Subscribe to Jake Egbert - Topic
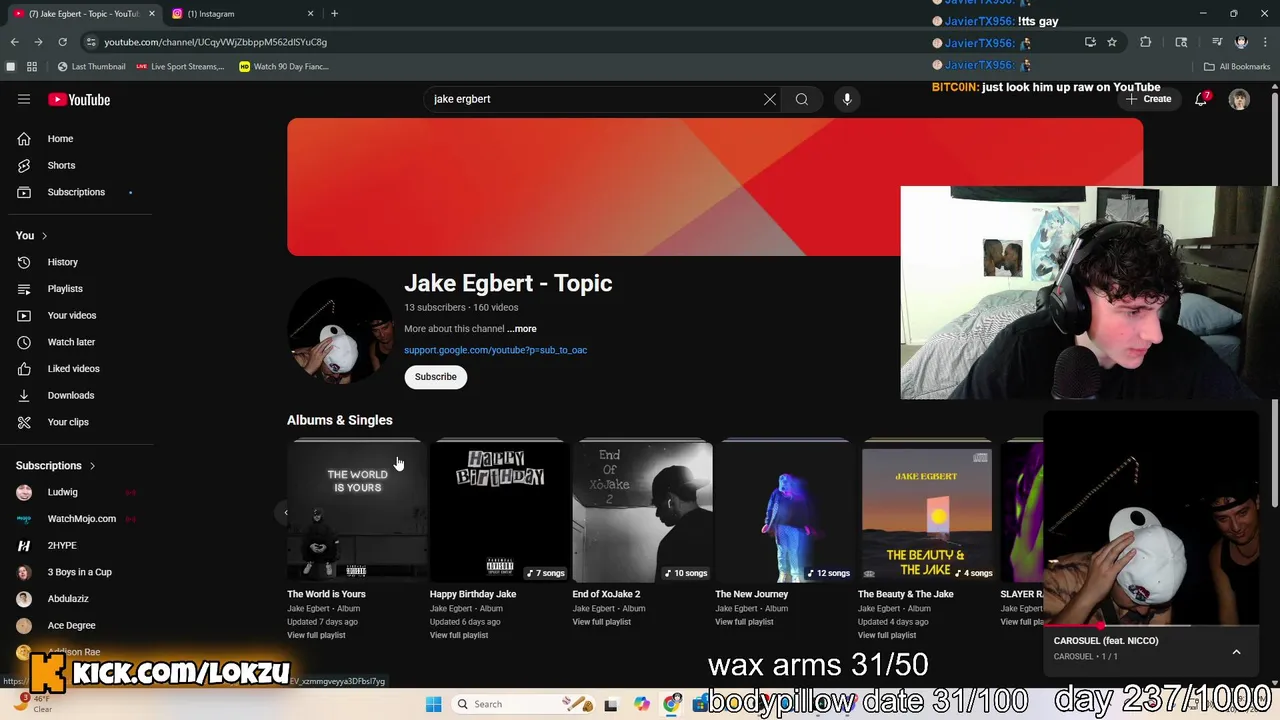Screen dimensions: 1280x720 436,377
